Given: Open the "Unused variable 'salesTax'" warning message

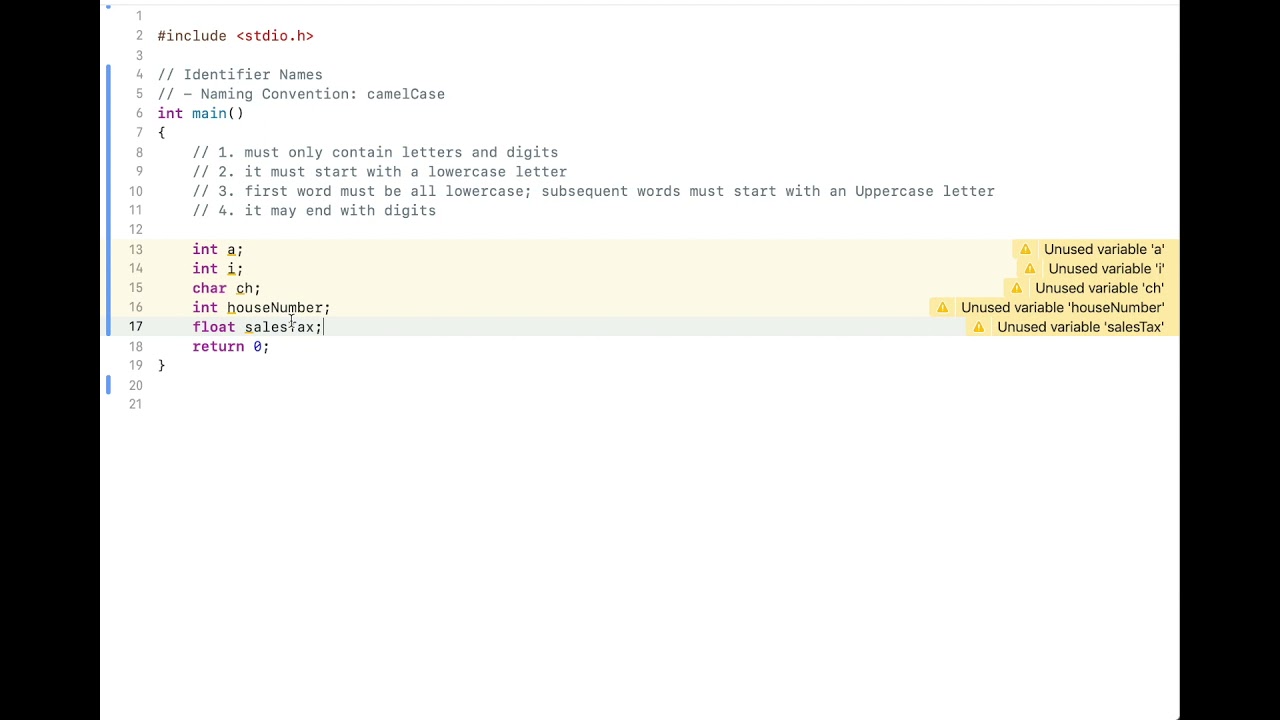Looking at the screenshot, I should tap(1080, 327).
